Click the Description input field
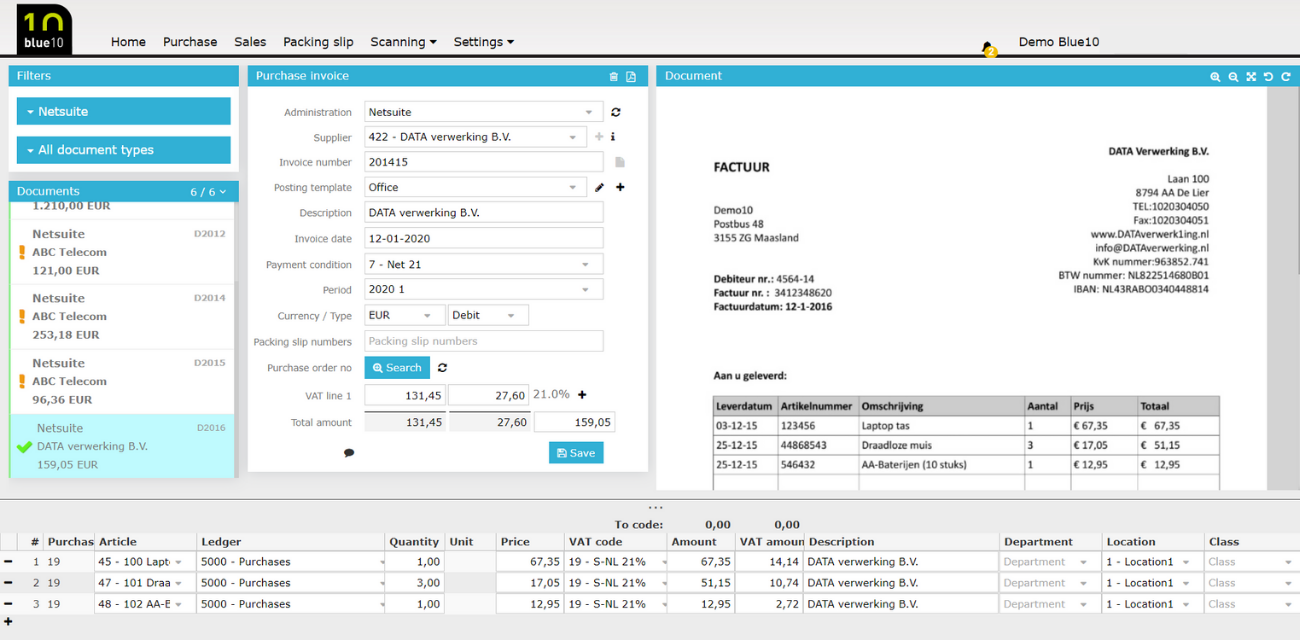 click(484, 213)
